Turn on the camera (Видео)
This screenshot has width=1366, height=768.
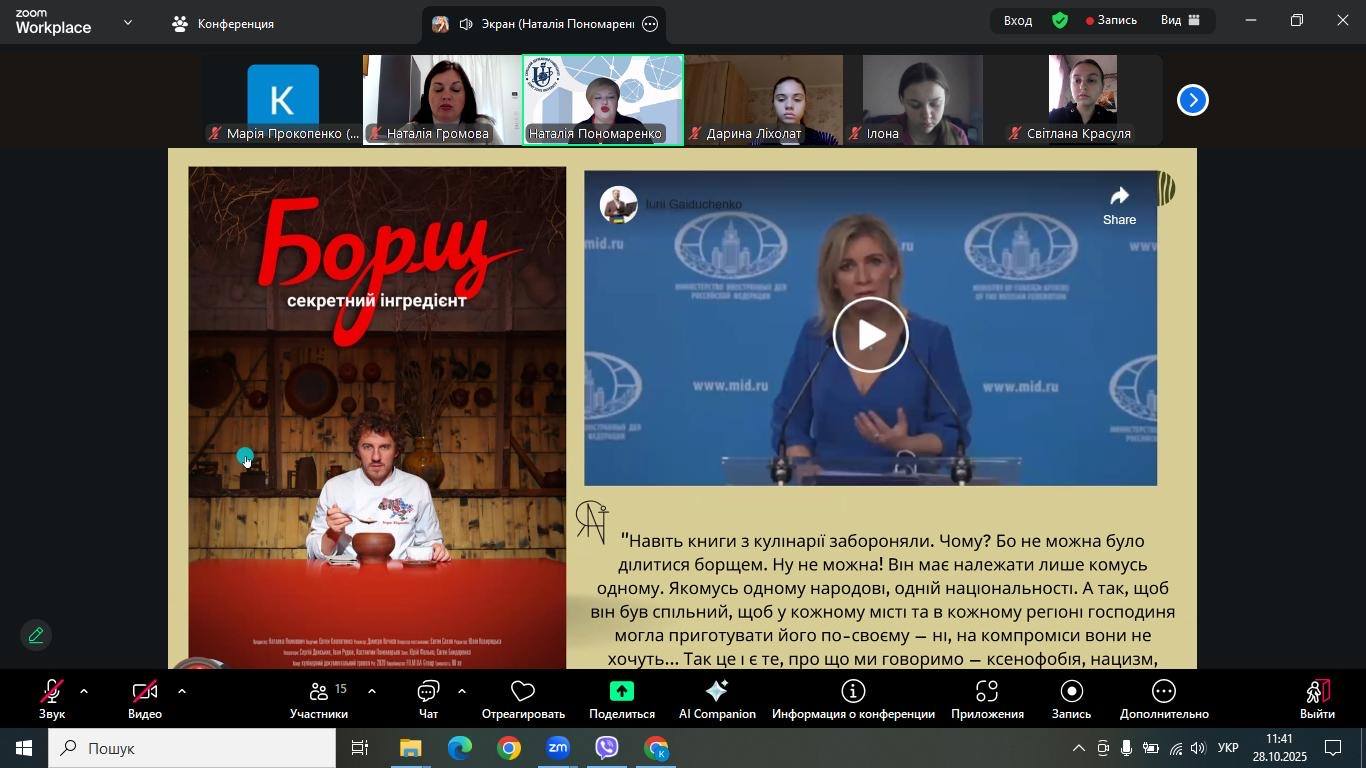pos(144,699)
